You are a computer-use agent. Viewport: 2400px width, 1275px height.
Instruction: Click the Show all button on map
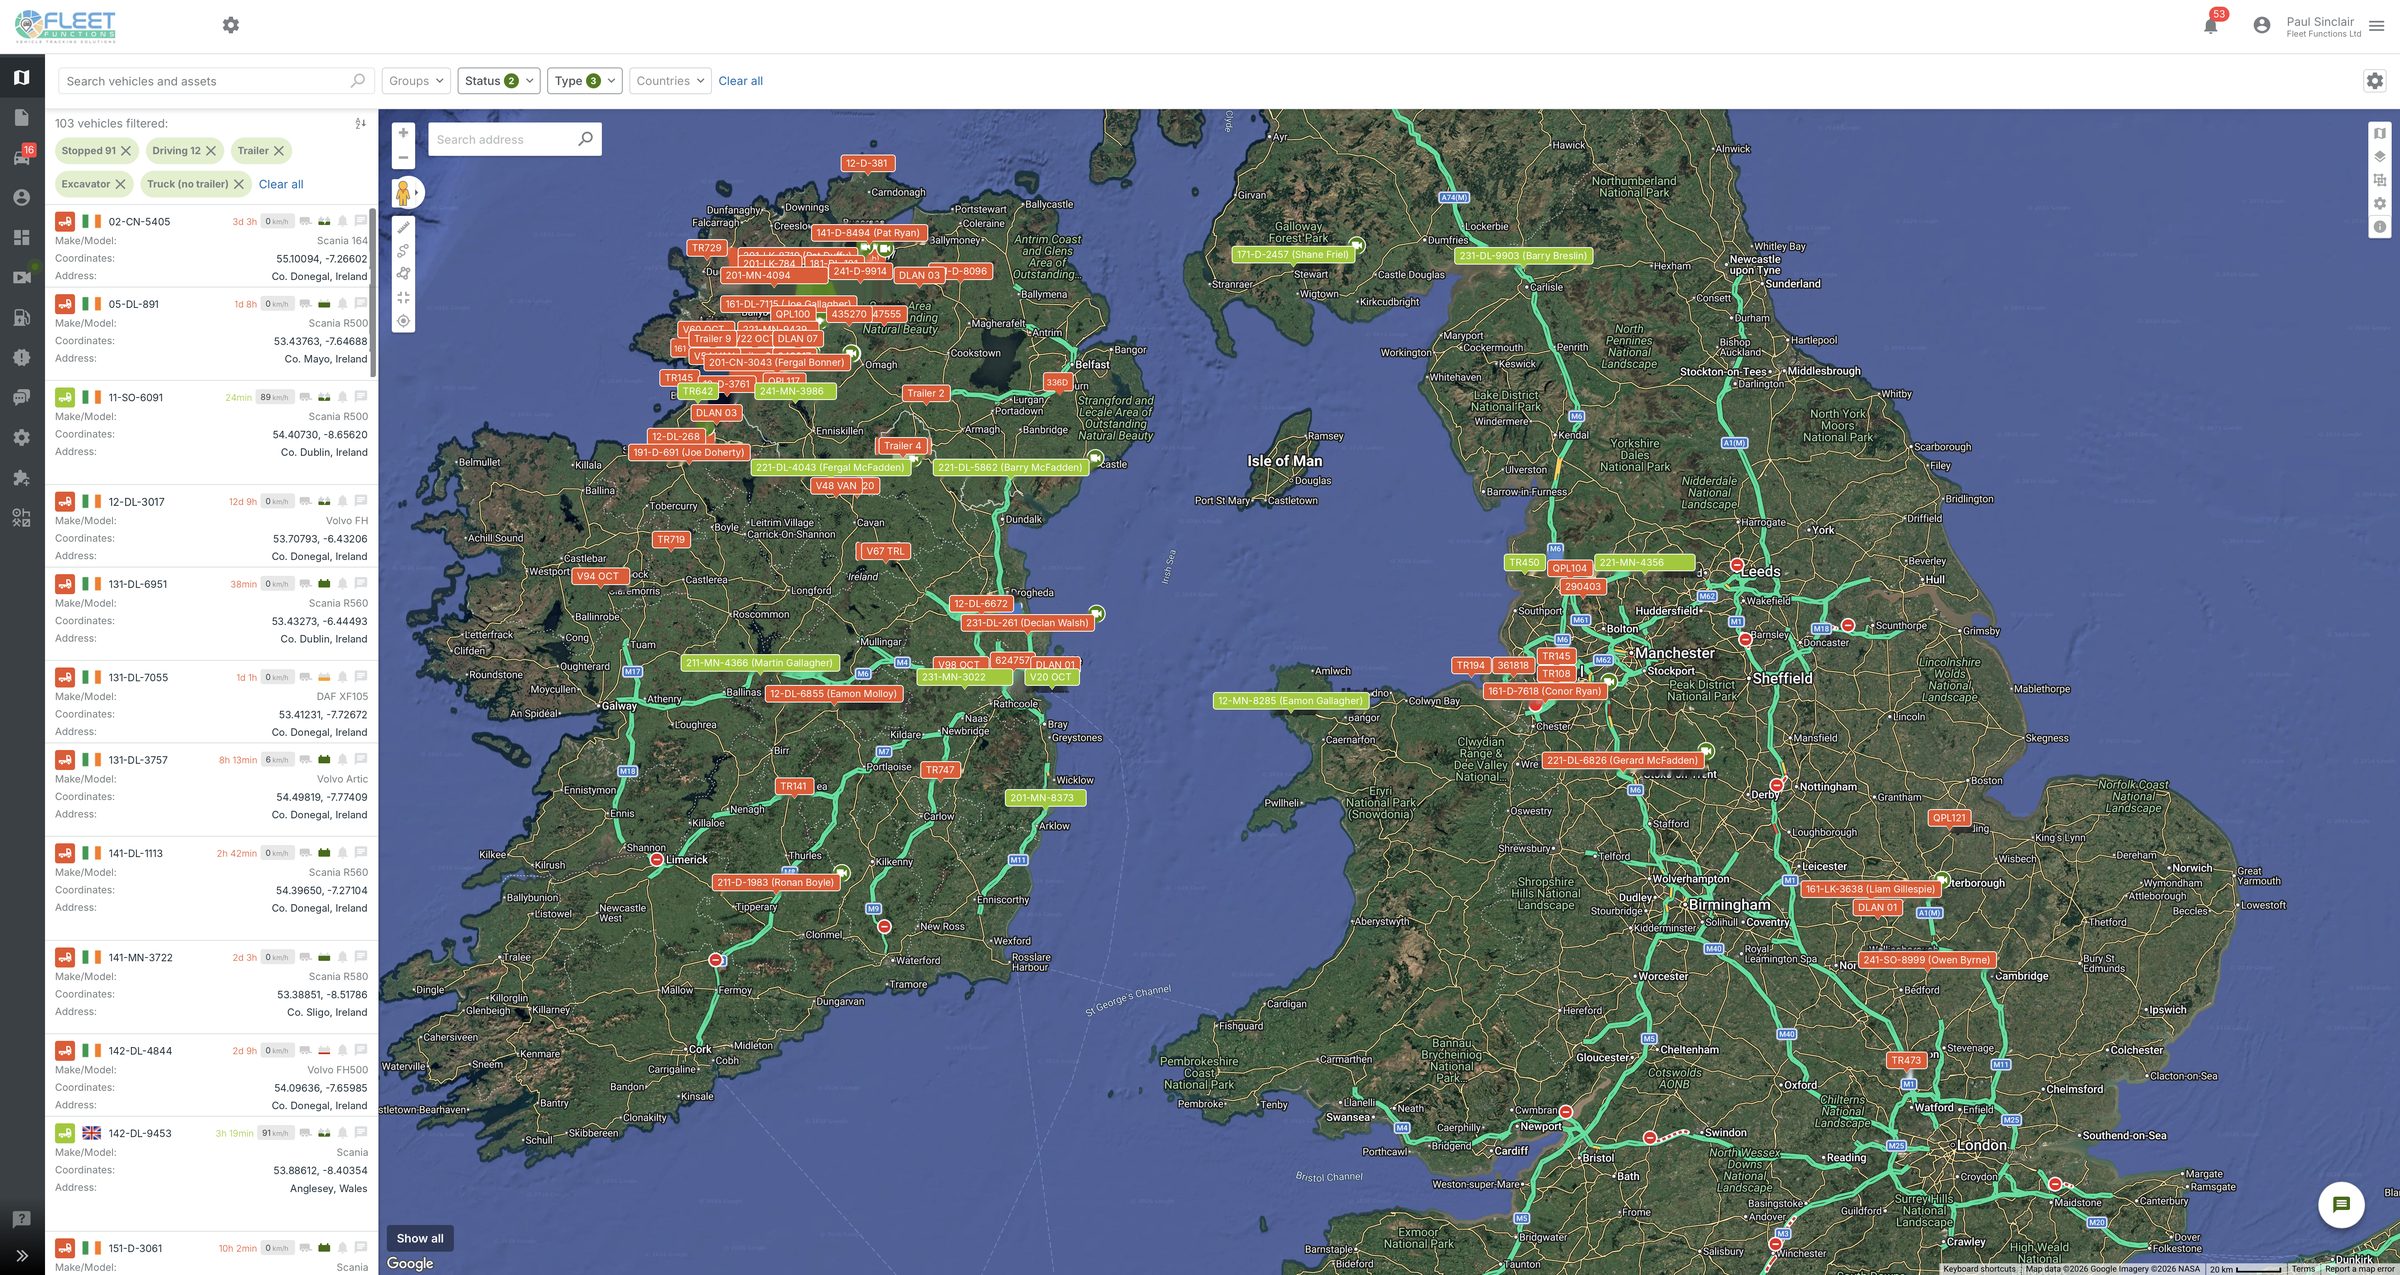coord(420,1238)
